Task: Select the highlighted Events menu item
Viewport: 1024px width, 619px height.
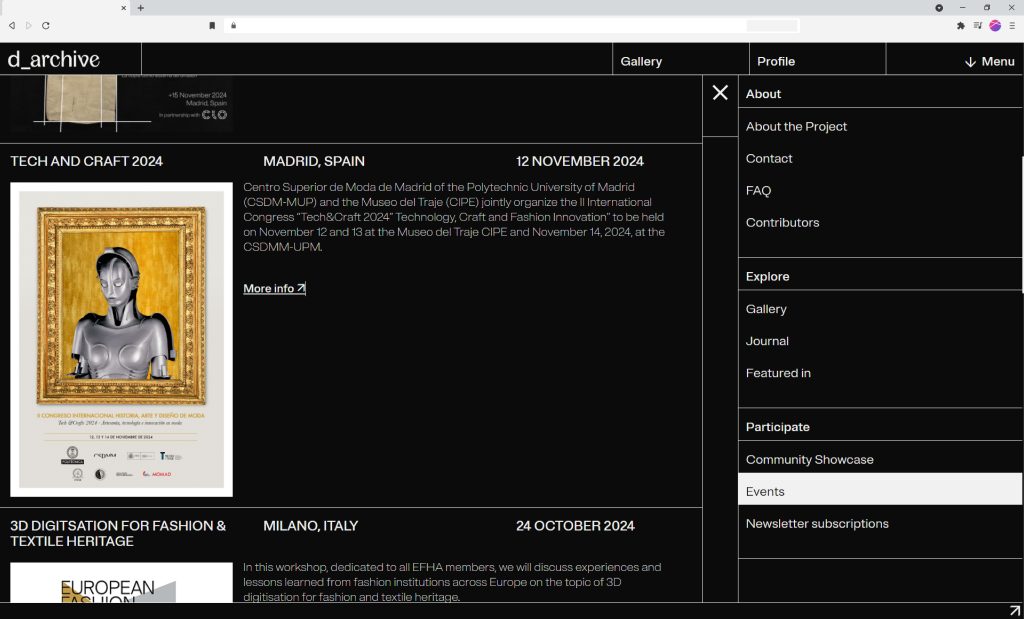Action: (880, 489)
